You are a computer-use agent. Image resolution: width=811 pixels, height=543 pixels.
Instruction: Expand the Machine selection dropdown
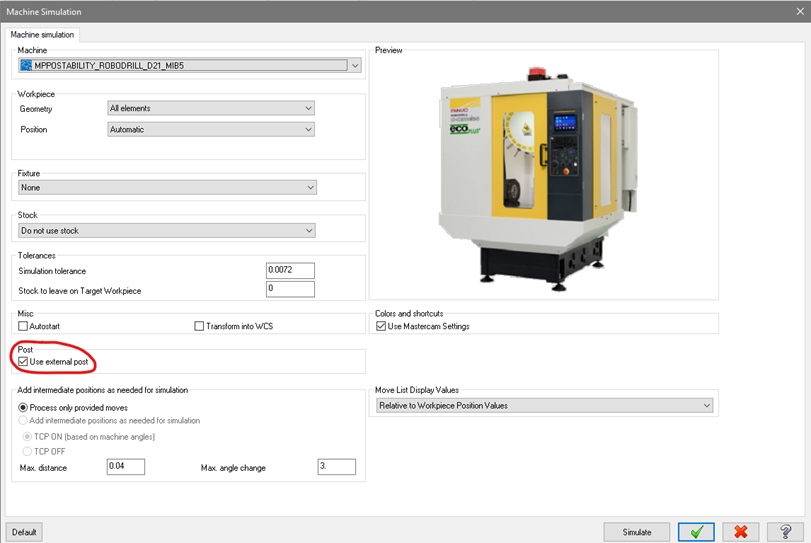click(354, 66)
